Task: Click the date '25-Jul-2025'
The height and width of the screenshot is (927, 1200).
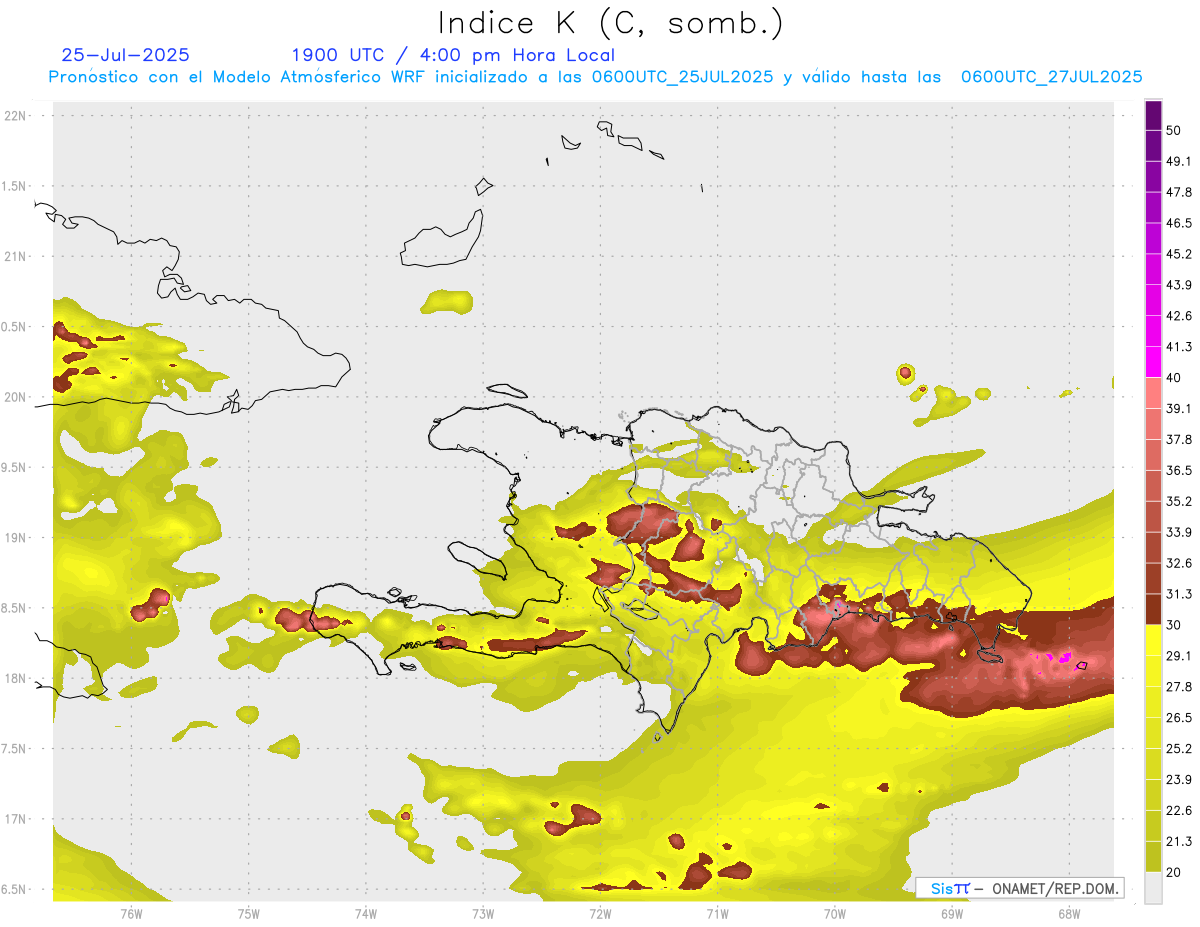Action: click(x=126, y=55)
